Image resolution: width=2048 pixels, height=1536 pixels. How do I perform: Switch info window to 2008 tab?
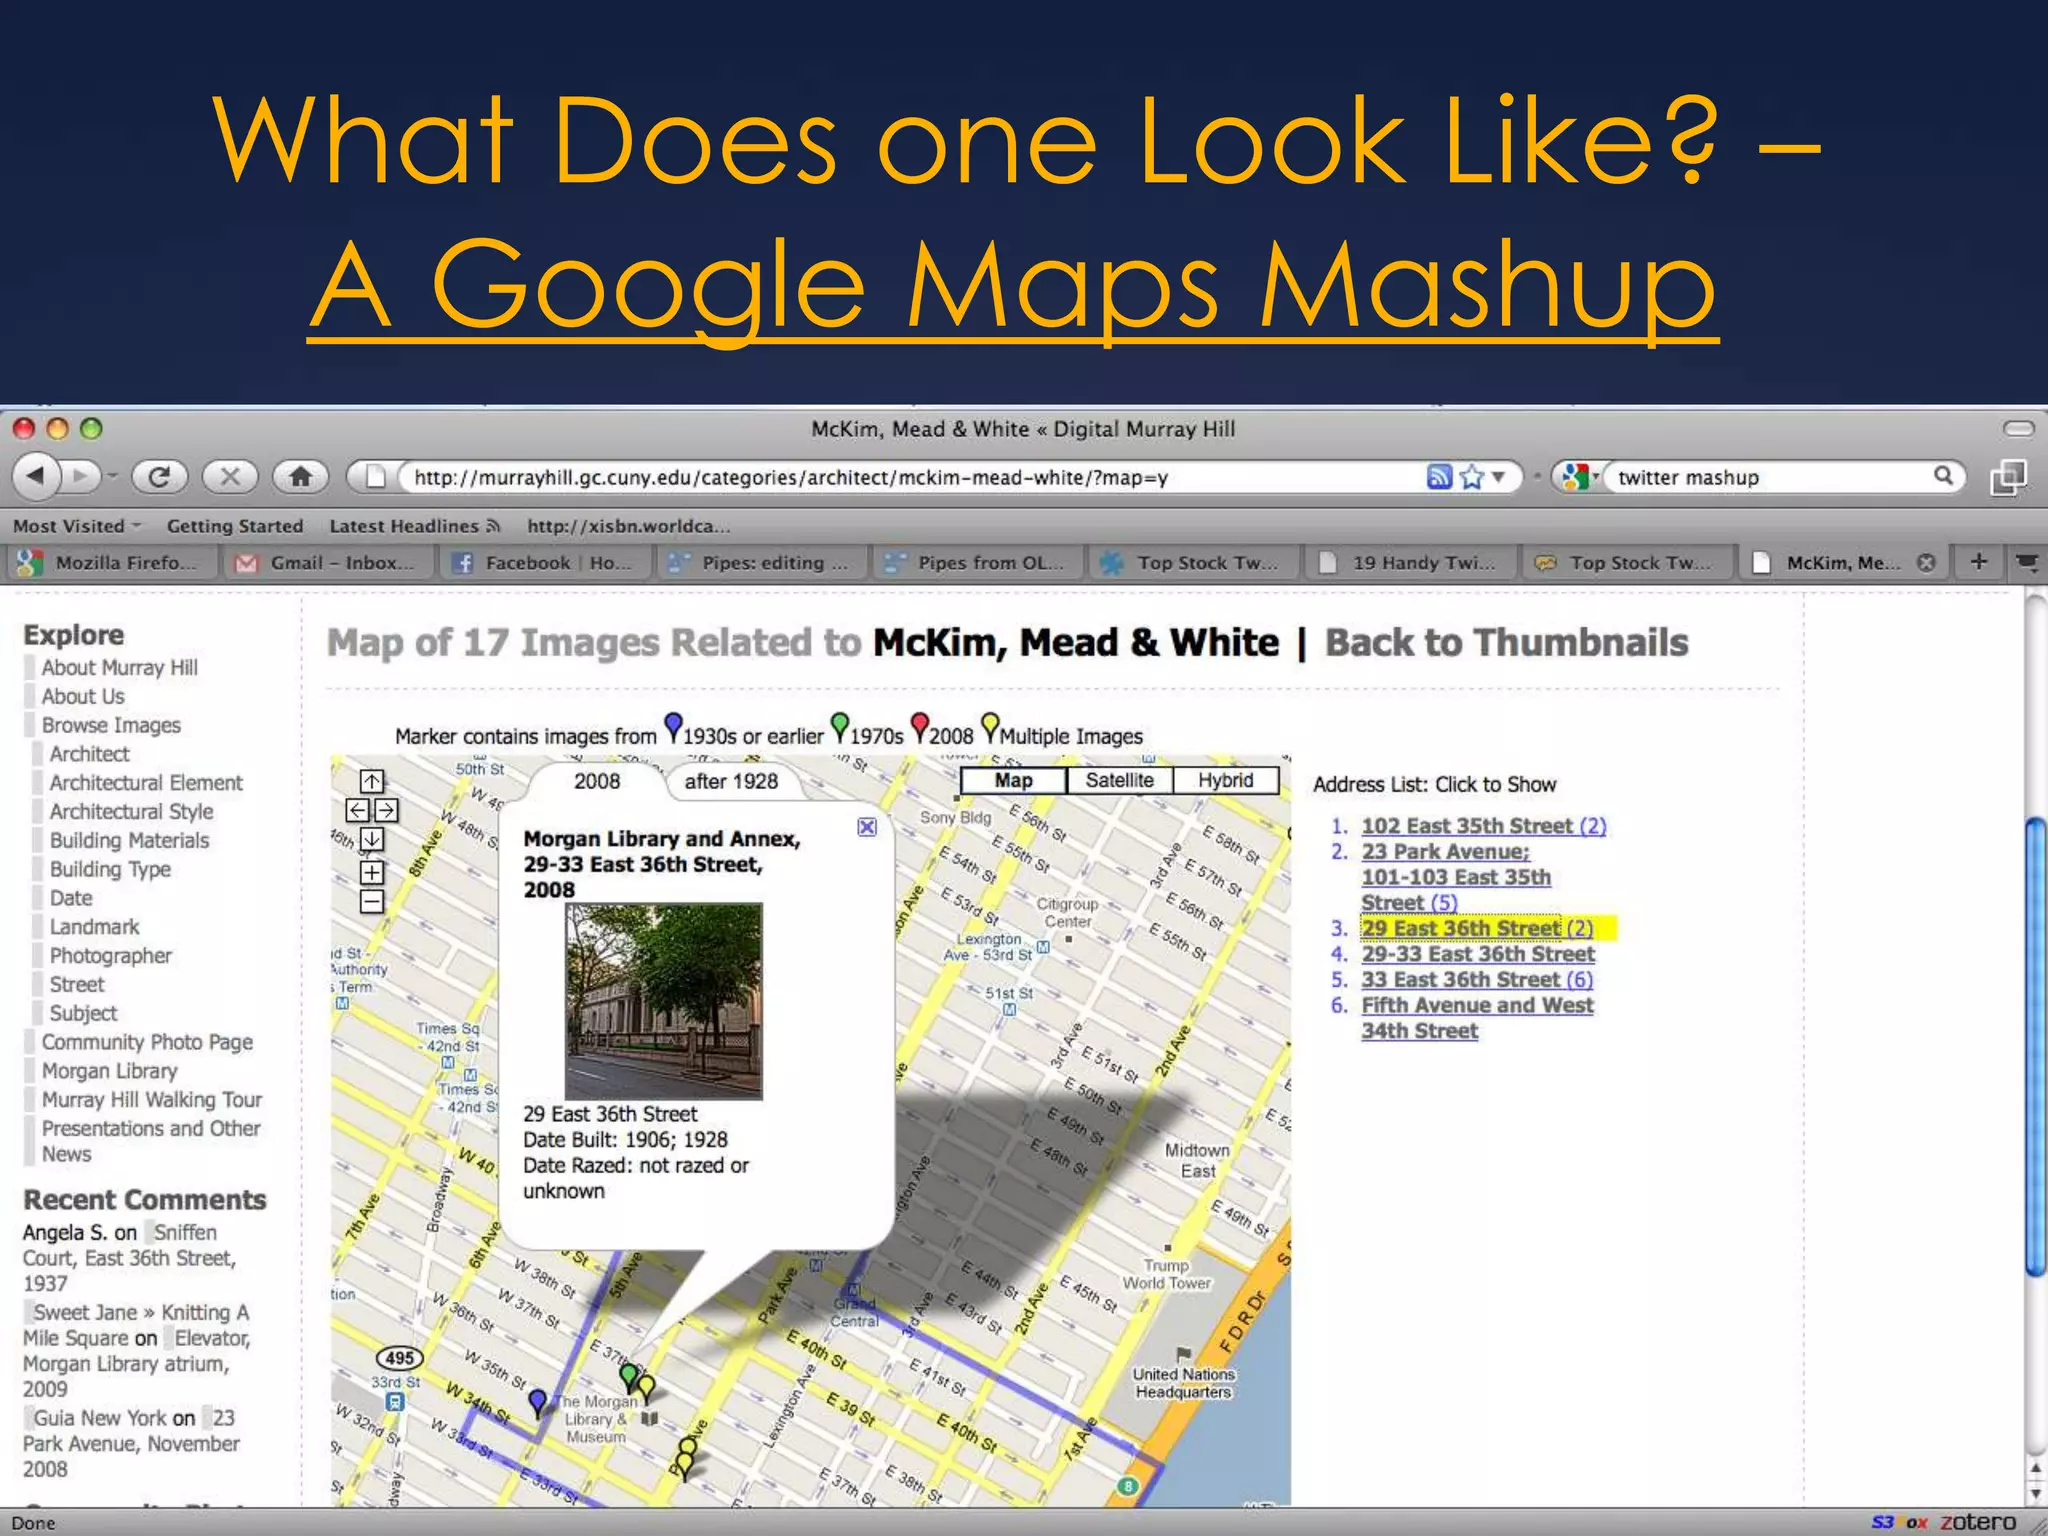click(x=596, y=781)
